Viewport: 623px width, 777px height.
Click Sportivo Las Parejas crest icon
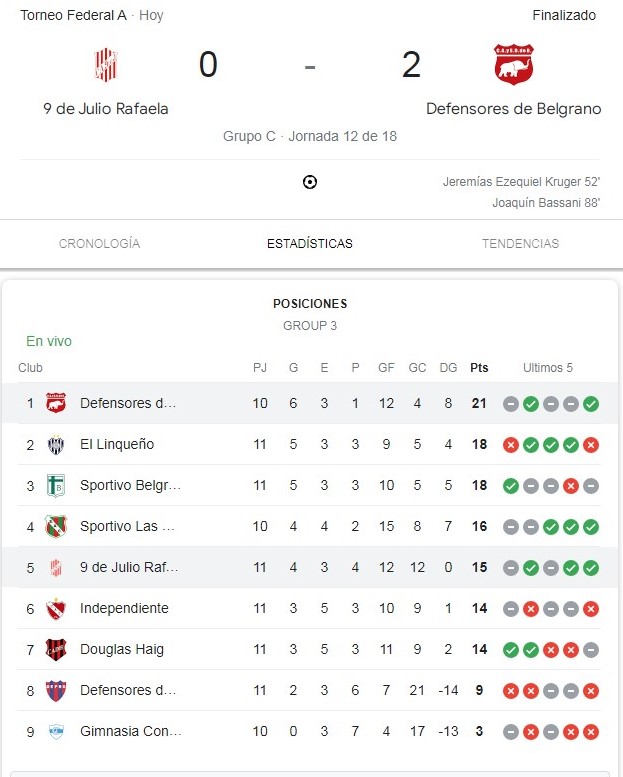click(x=56, y=527)
